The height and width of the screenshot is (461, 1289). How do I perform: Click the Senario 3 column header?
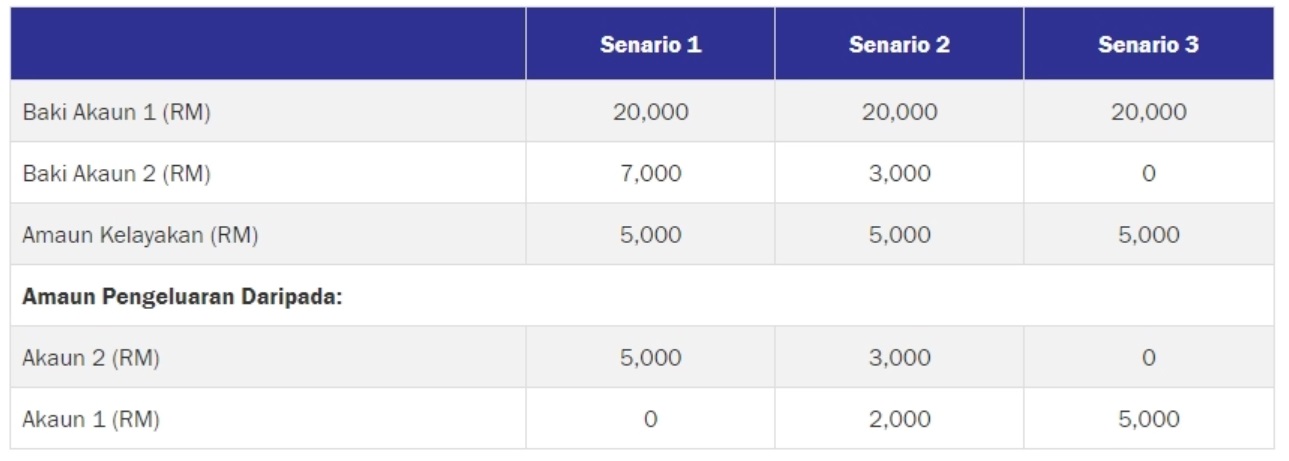click(x=1148, y=45)
